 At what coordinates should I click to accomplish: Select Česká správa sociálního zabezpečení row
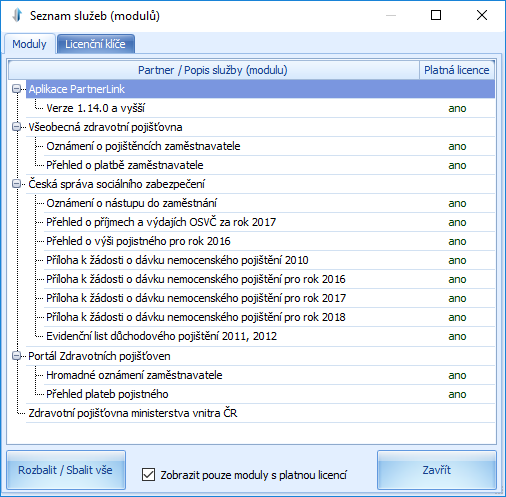[x=260, y=184]
